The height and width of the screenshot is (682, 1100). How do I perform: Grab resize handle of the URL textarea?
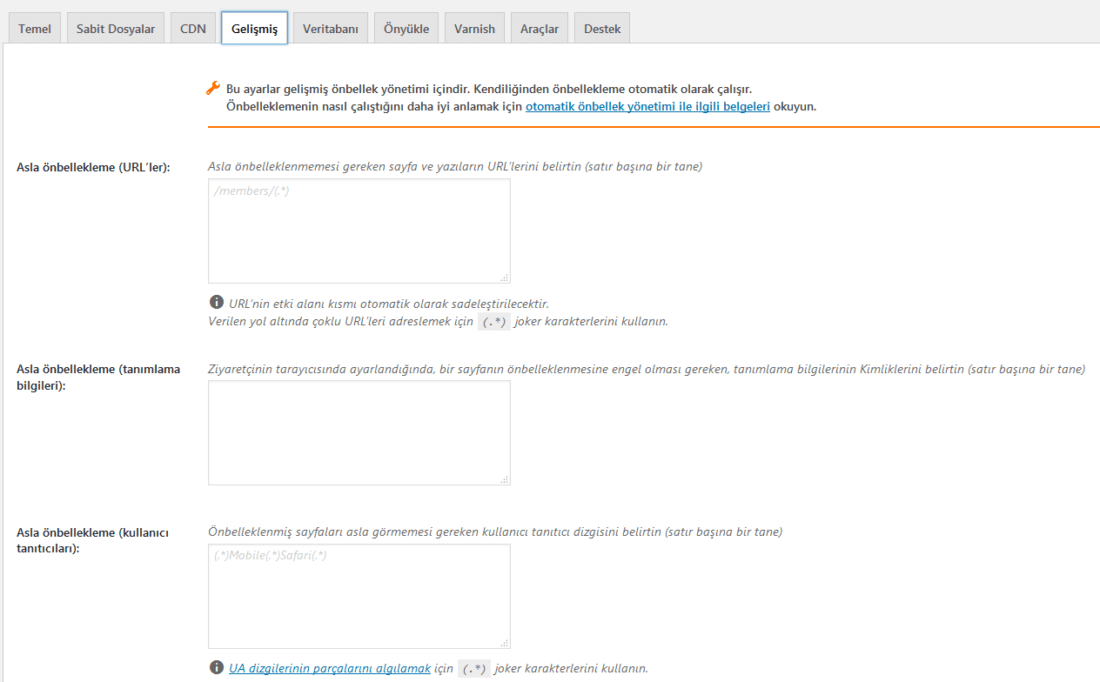tap(504, 278)
